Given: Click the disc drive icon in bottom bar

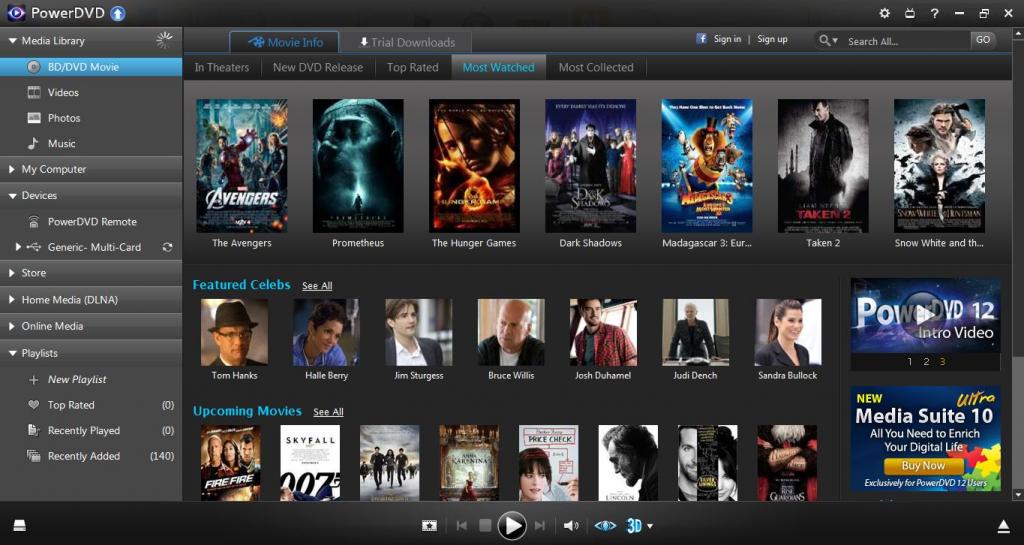Looking at the screenshot, I should pos(20,525).
